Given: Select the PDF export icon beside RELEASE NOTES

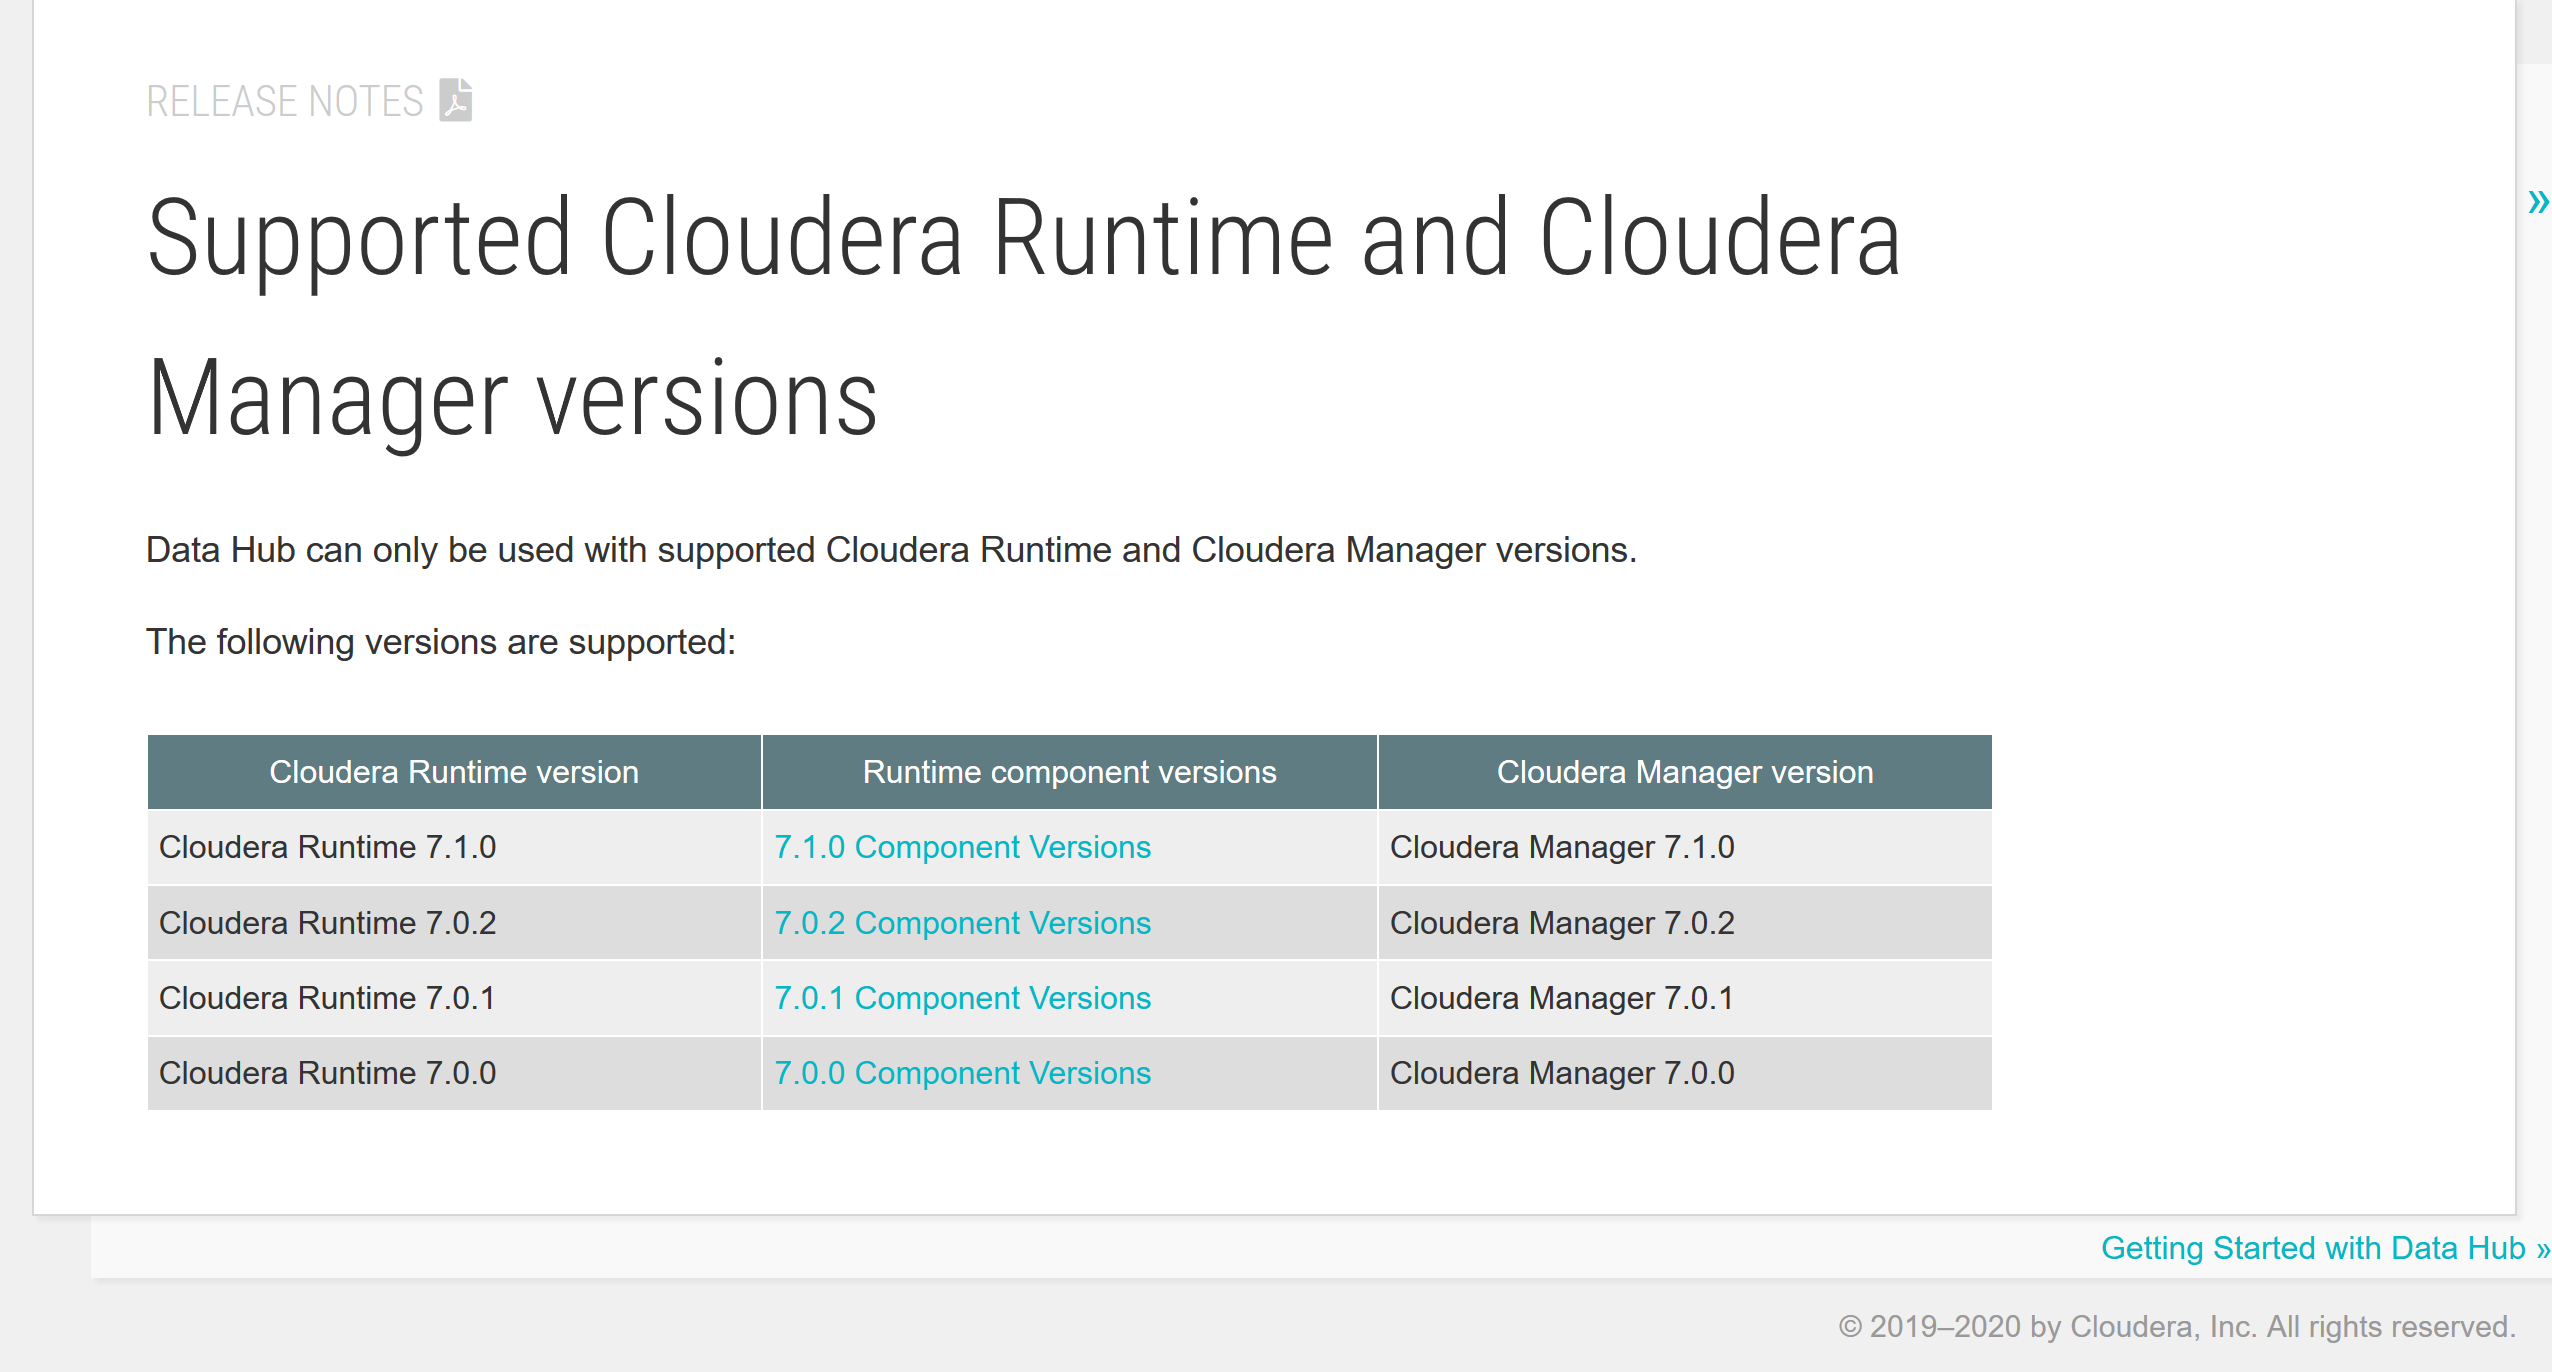Looking at the screenshot, I should [x=455, y=99].
